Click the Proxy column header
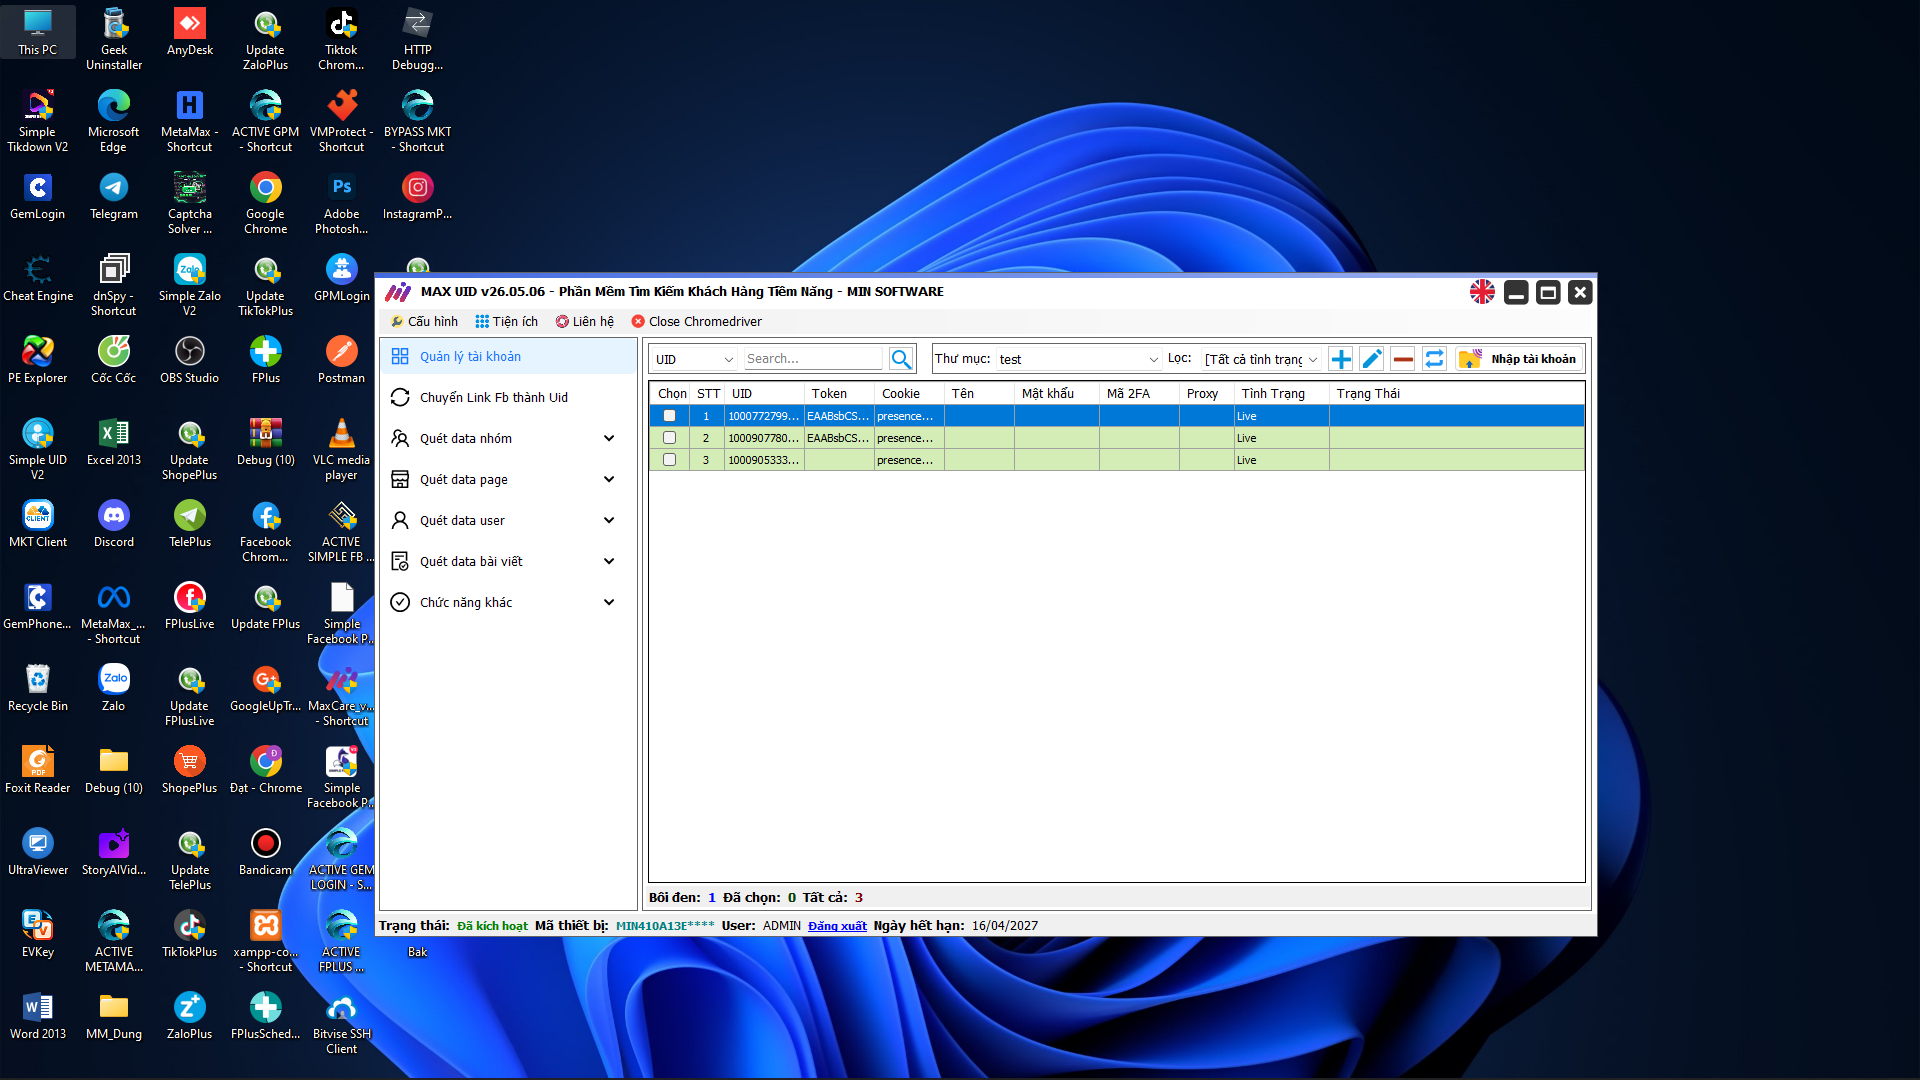Screen dimensions: 1920x1080 1207,394
